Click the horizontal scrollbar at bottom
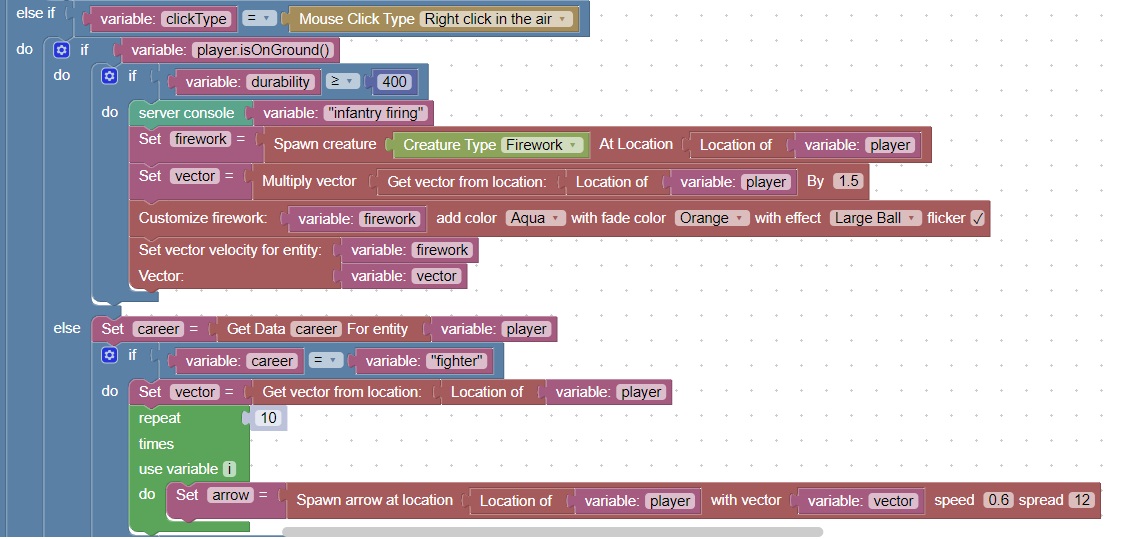 tap(552, 532)
